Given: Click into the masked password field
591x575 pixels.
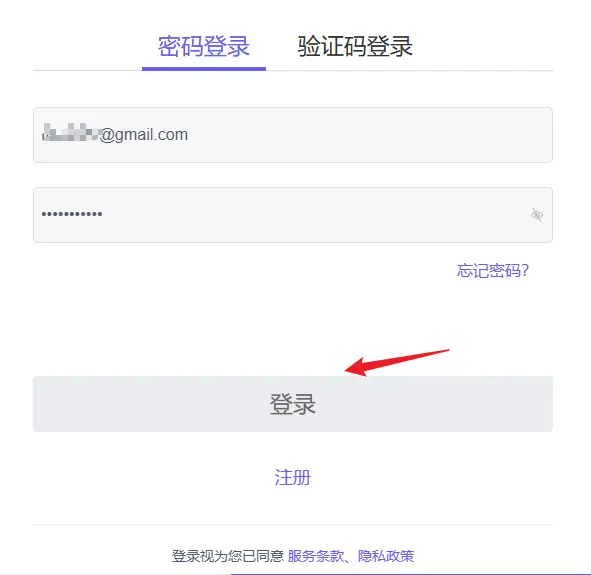Looking at the screenshot, I should coord(293,215).
